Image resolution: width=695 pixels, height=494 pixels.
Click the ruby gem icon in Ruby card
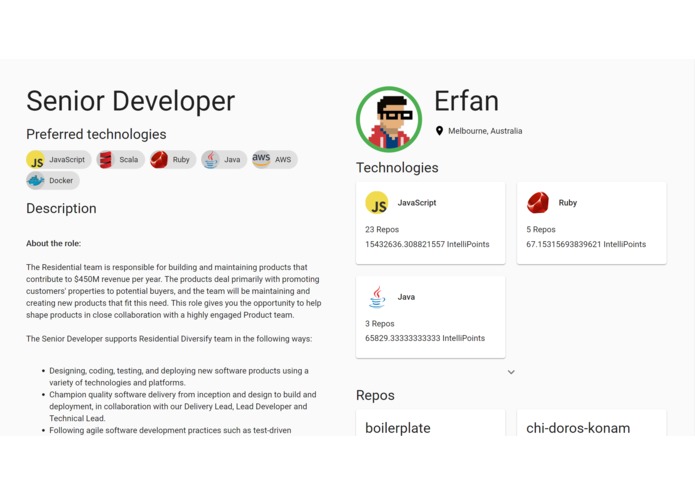(x=538, y=203)
